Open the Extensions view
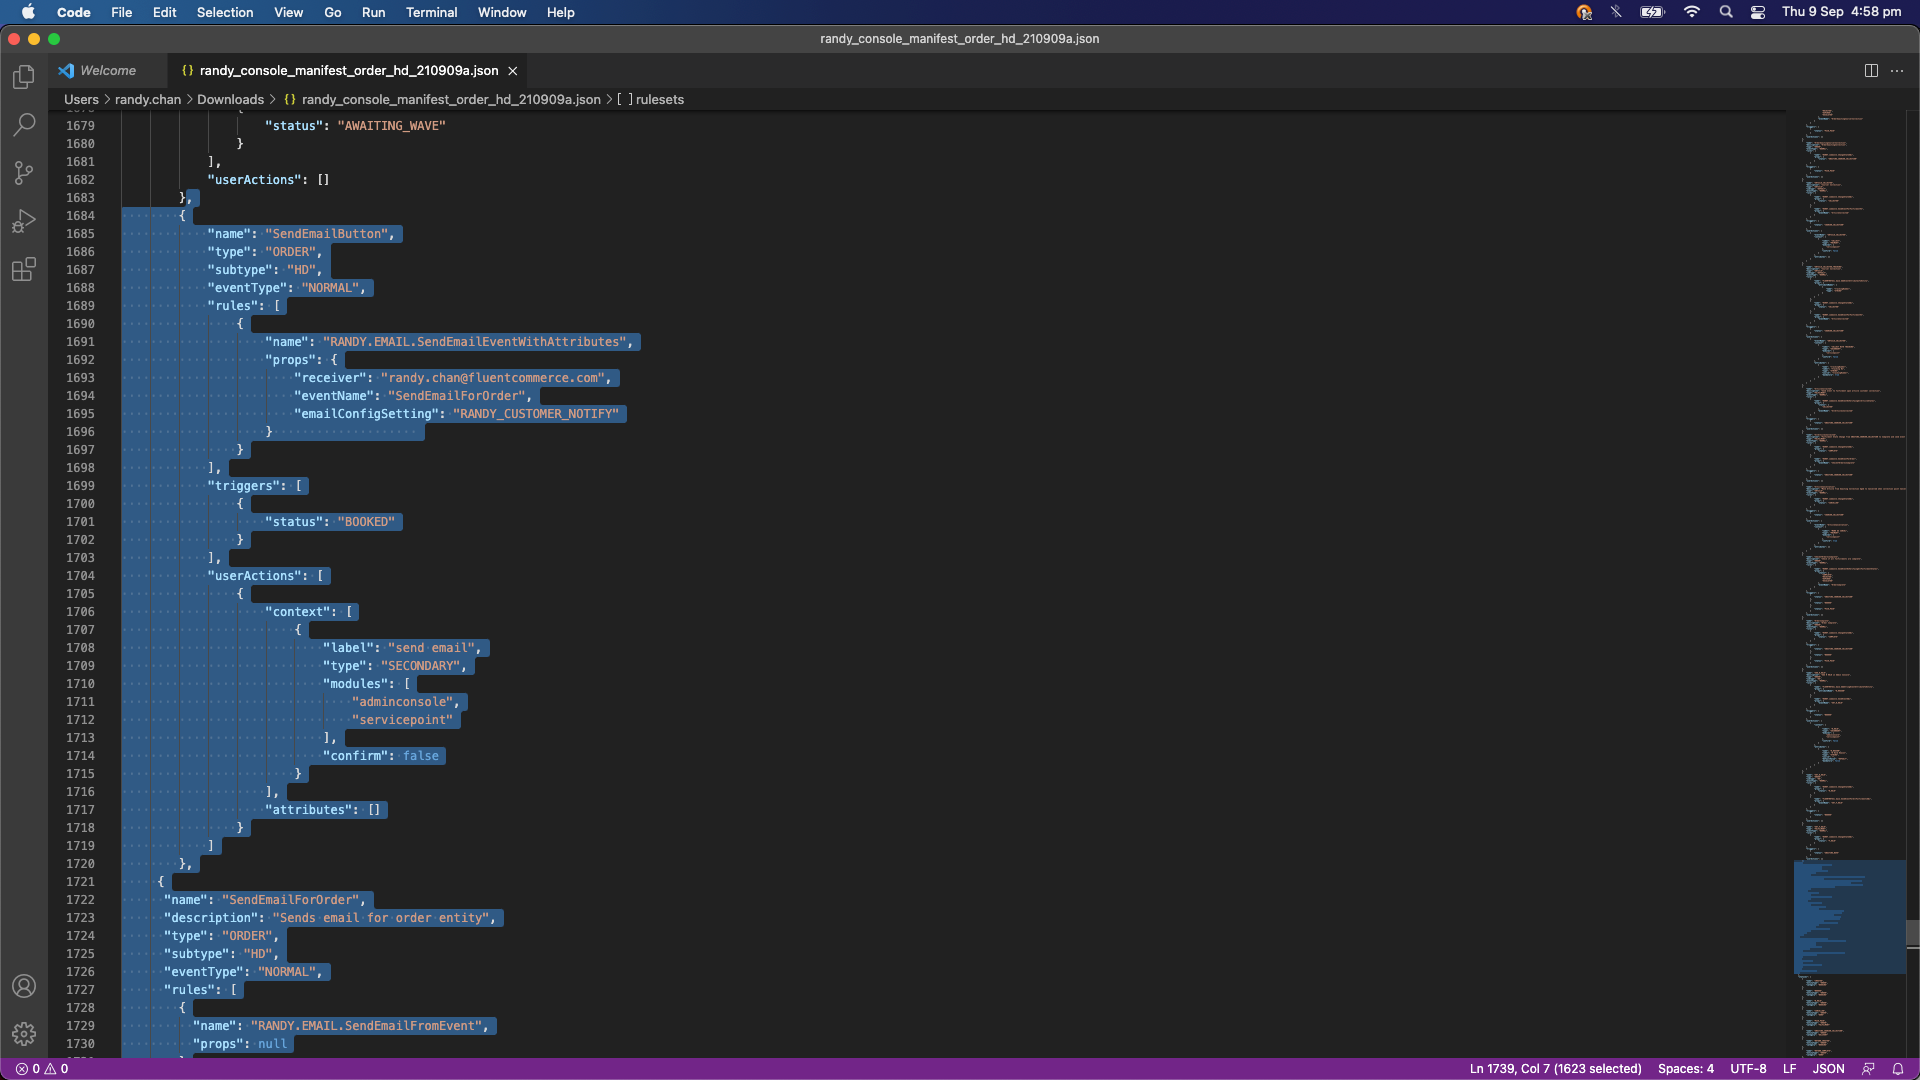1920x1080 pixels. 24,269
